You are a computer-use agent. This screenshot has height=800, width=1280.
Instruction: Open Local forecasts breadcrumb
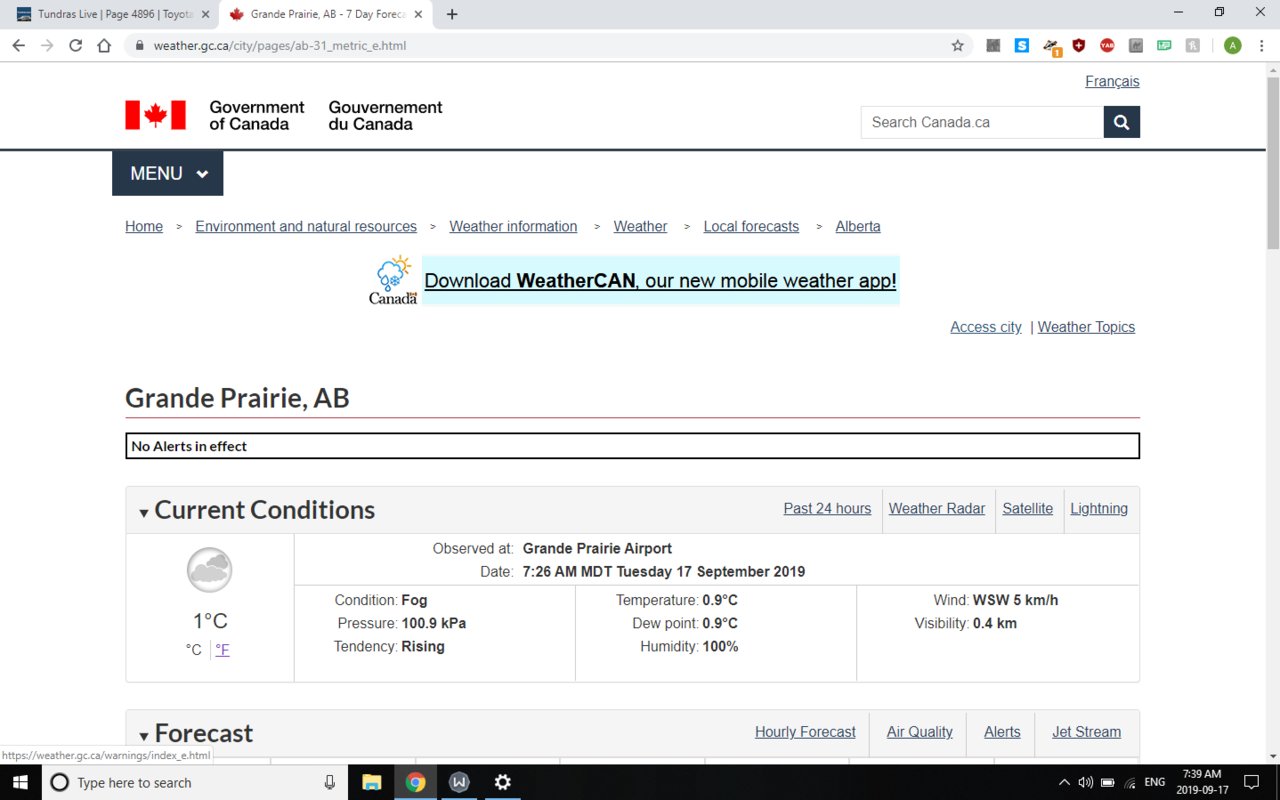click(x=751, y=226)
